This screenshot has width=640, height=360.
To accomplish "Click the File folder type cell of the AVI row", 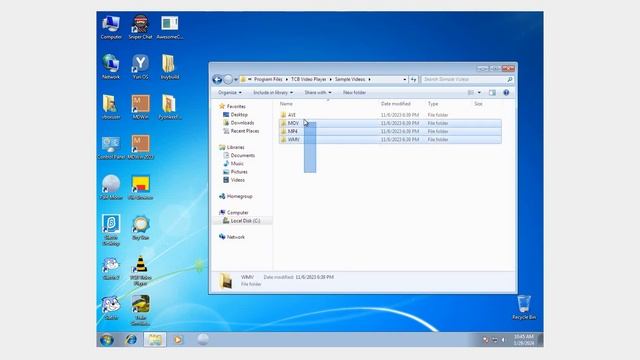I will point(438,115).
